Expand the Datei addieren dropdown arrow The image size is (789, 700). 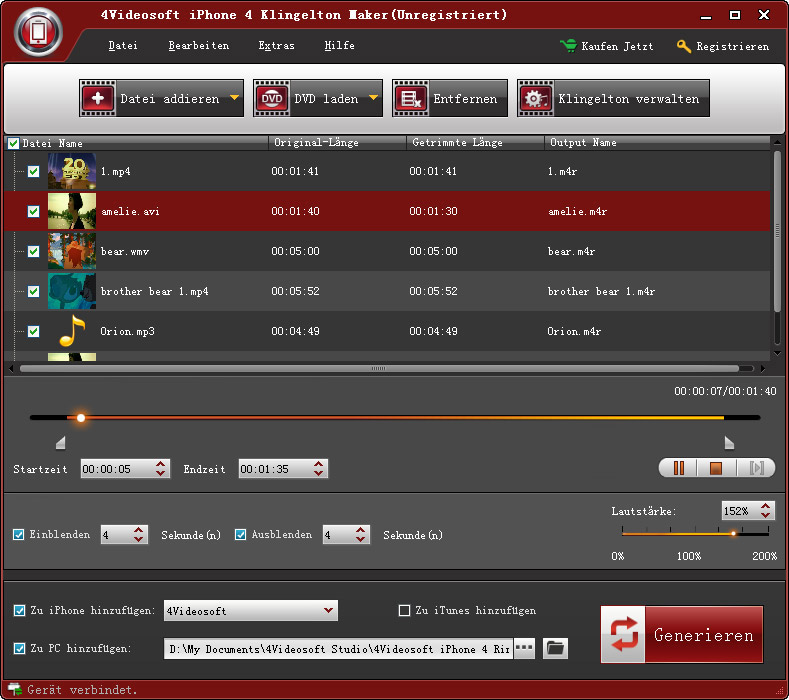pyautogui.click(x=234, y=99)
